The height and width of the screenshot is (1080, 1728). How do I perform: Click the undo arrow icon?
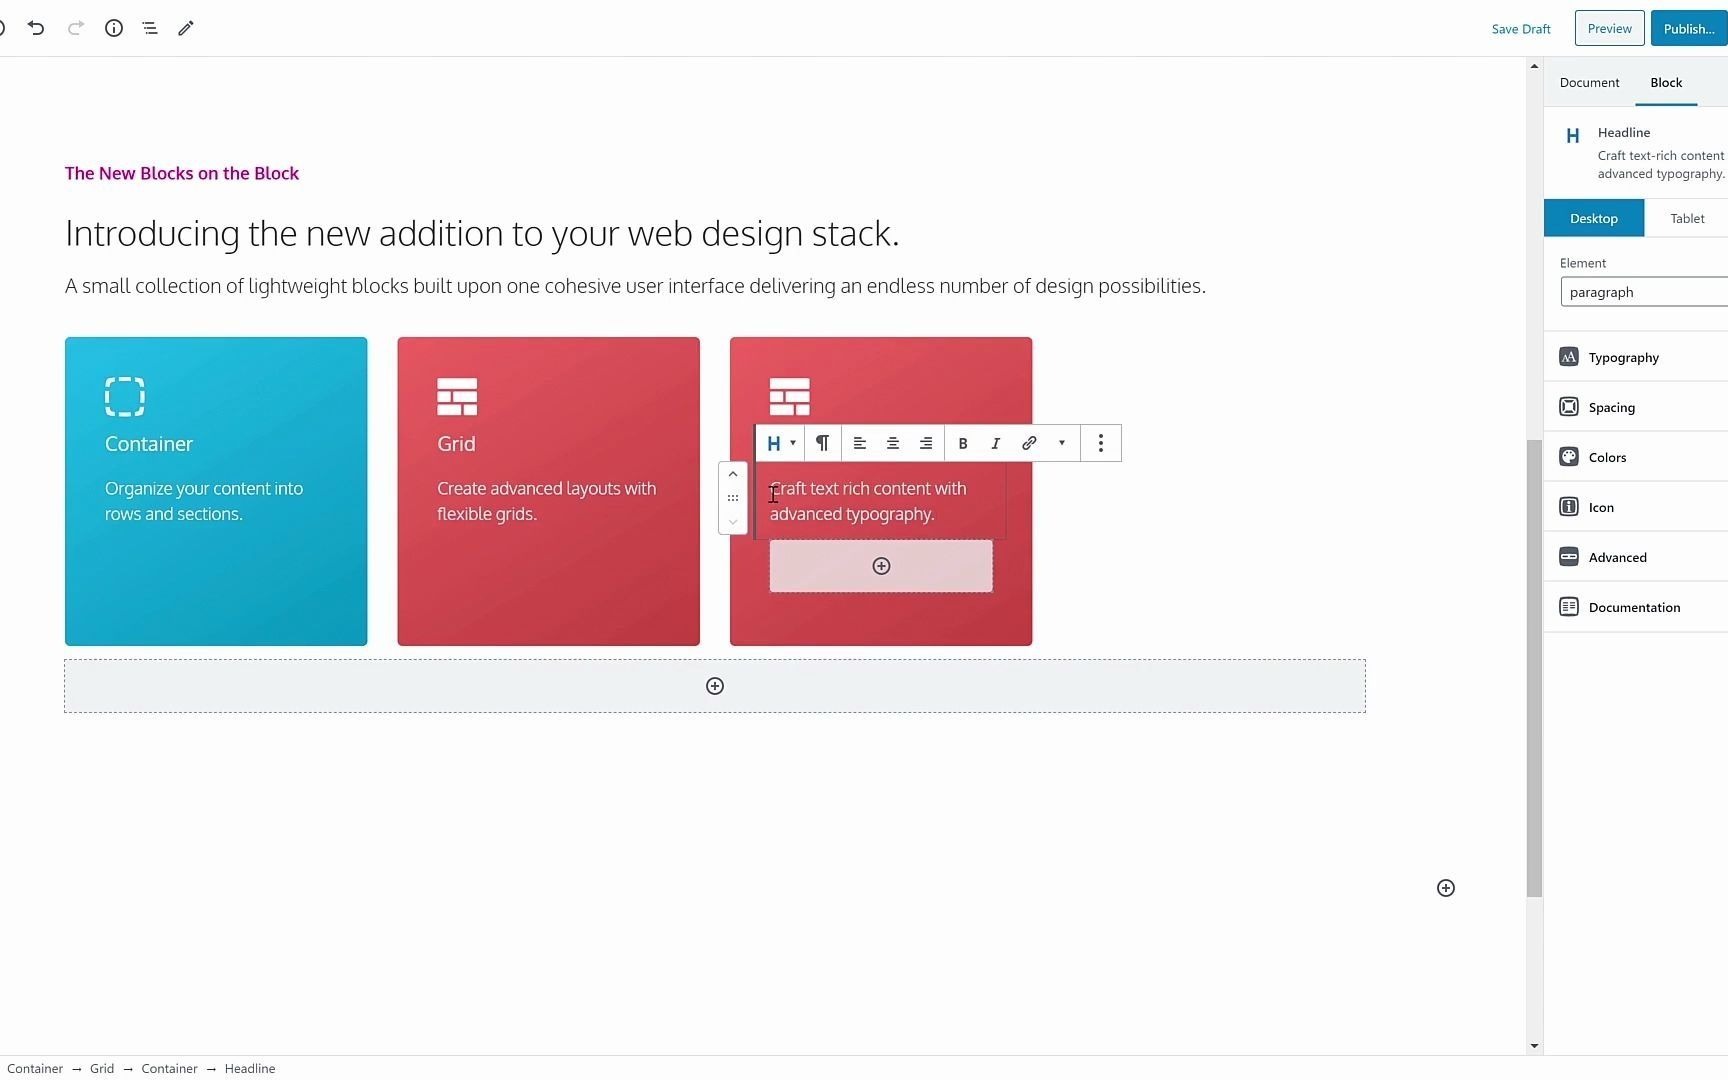click(x=36, y=28)
